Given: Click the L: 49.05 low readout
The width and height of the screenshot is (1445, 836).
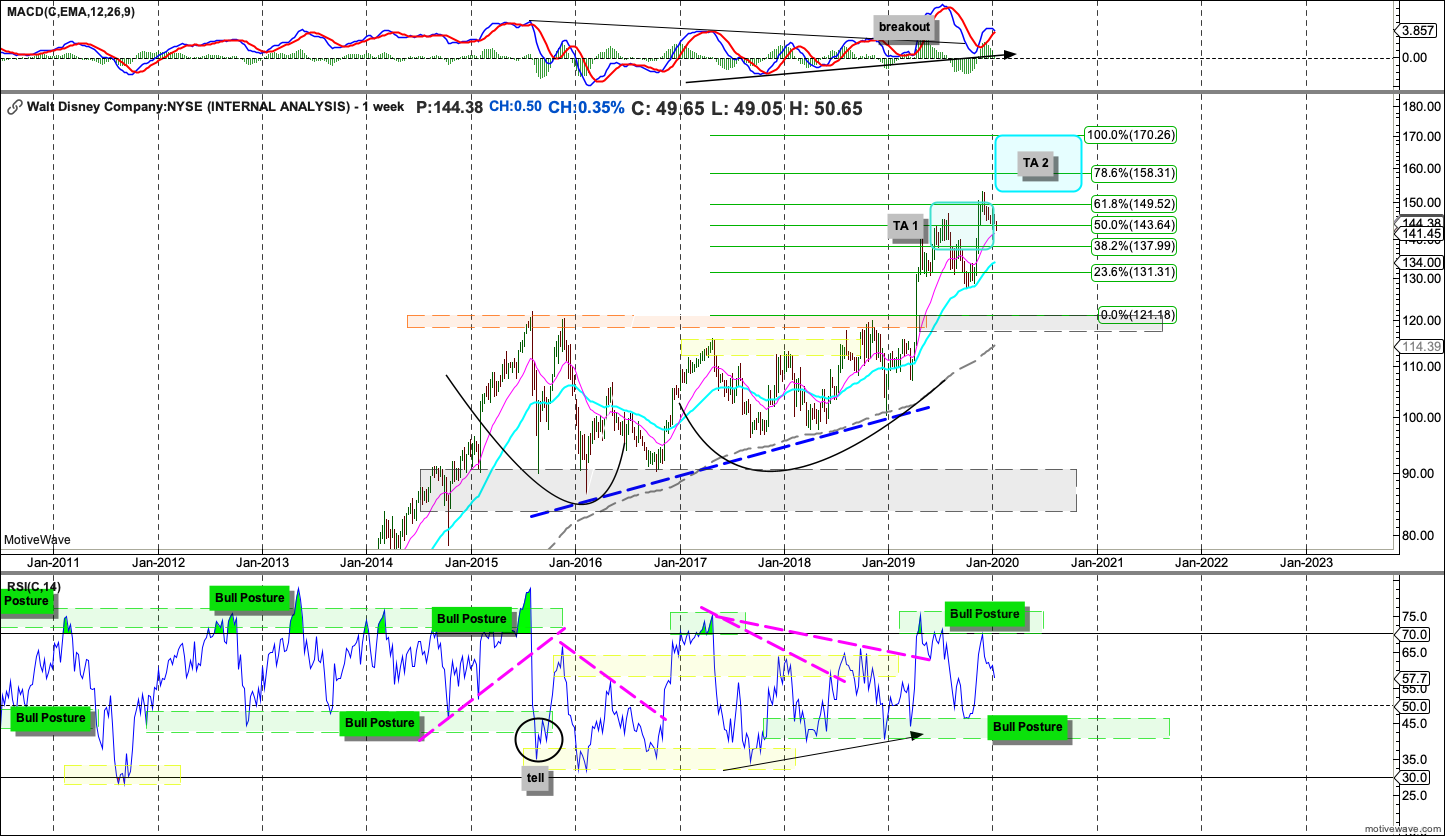Looking at the screenshot, I should [x=749, y=108].
